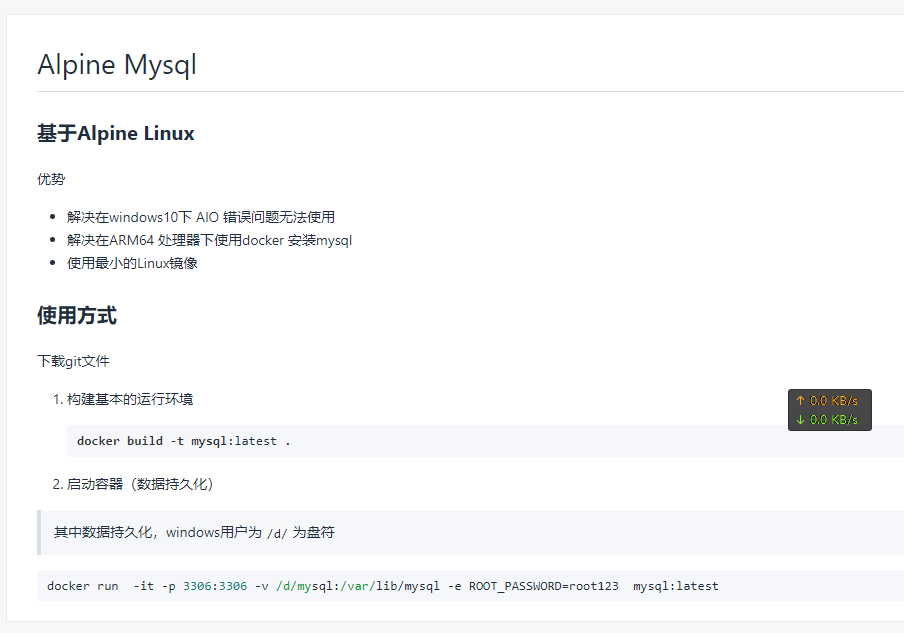Screen dimensions: 904x633
Task: Click the 优势 paragraph text
Action: click(x=51, y=179)
